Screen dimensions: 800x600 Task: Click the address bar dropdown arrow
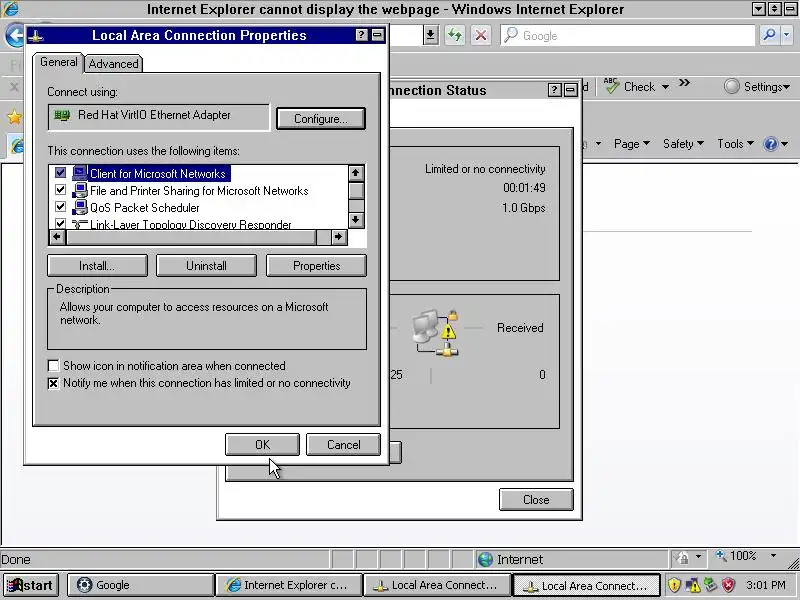pos(431,35)
